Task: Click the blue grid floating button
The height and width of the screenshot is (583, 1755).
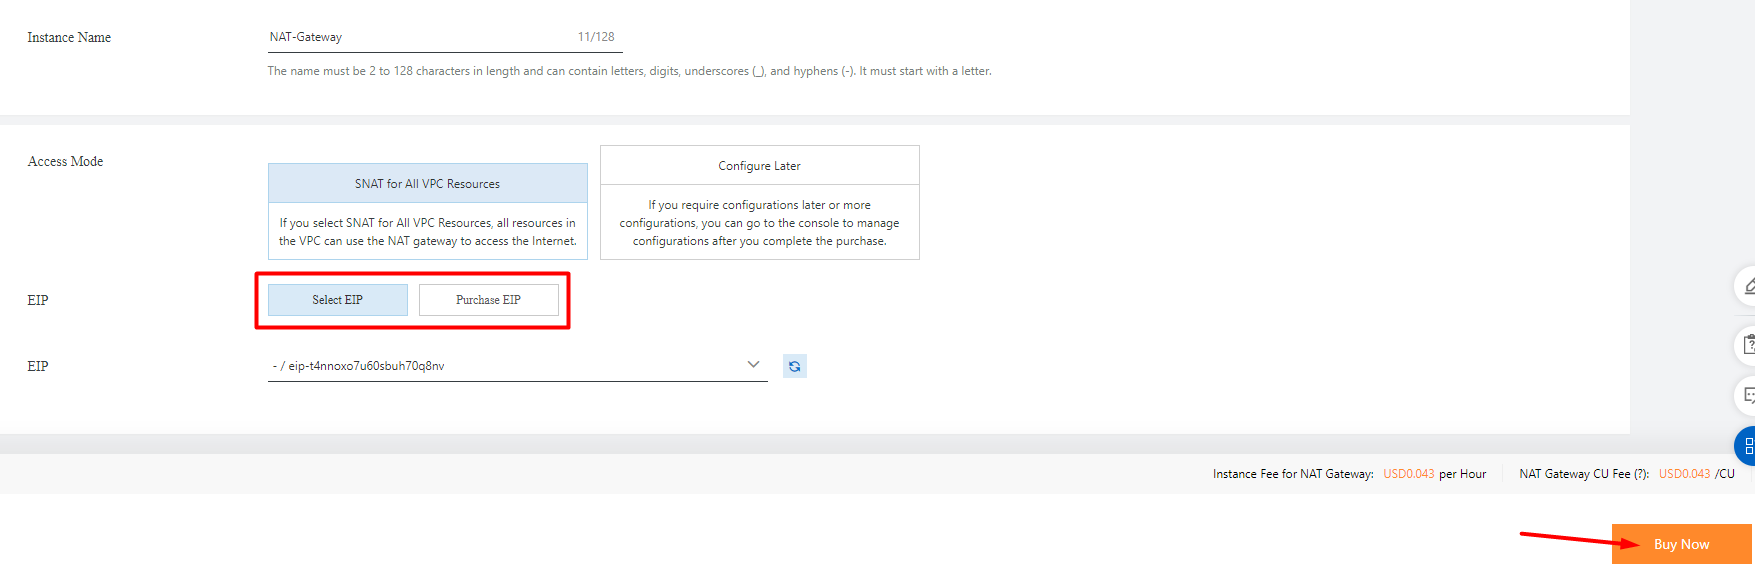Action: point(1746,446)
